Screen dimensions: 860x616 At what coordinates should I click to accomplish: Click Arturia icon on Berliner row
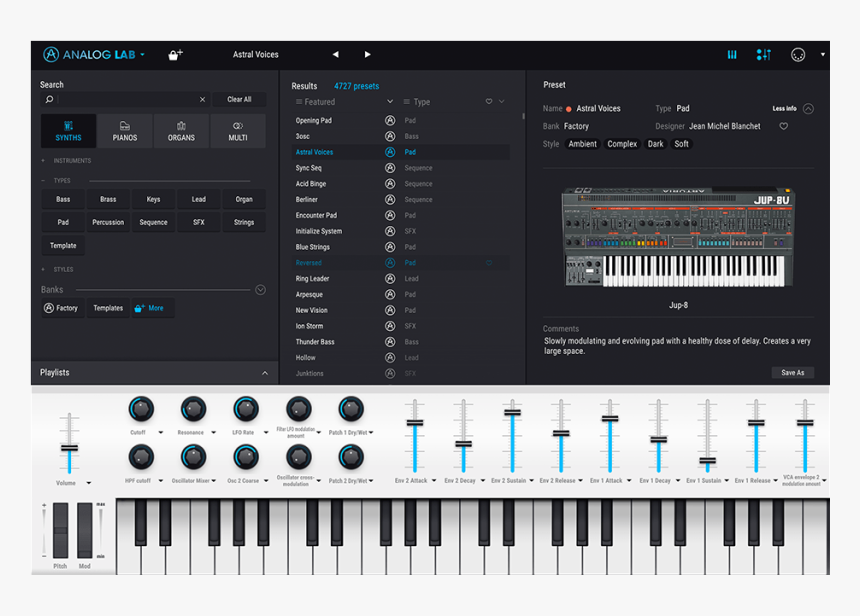(x=390, y=200)
